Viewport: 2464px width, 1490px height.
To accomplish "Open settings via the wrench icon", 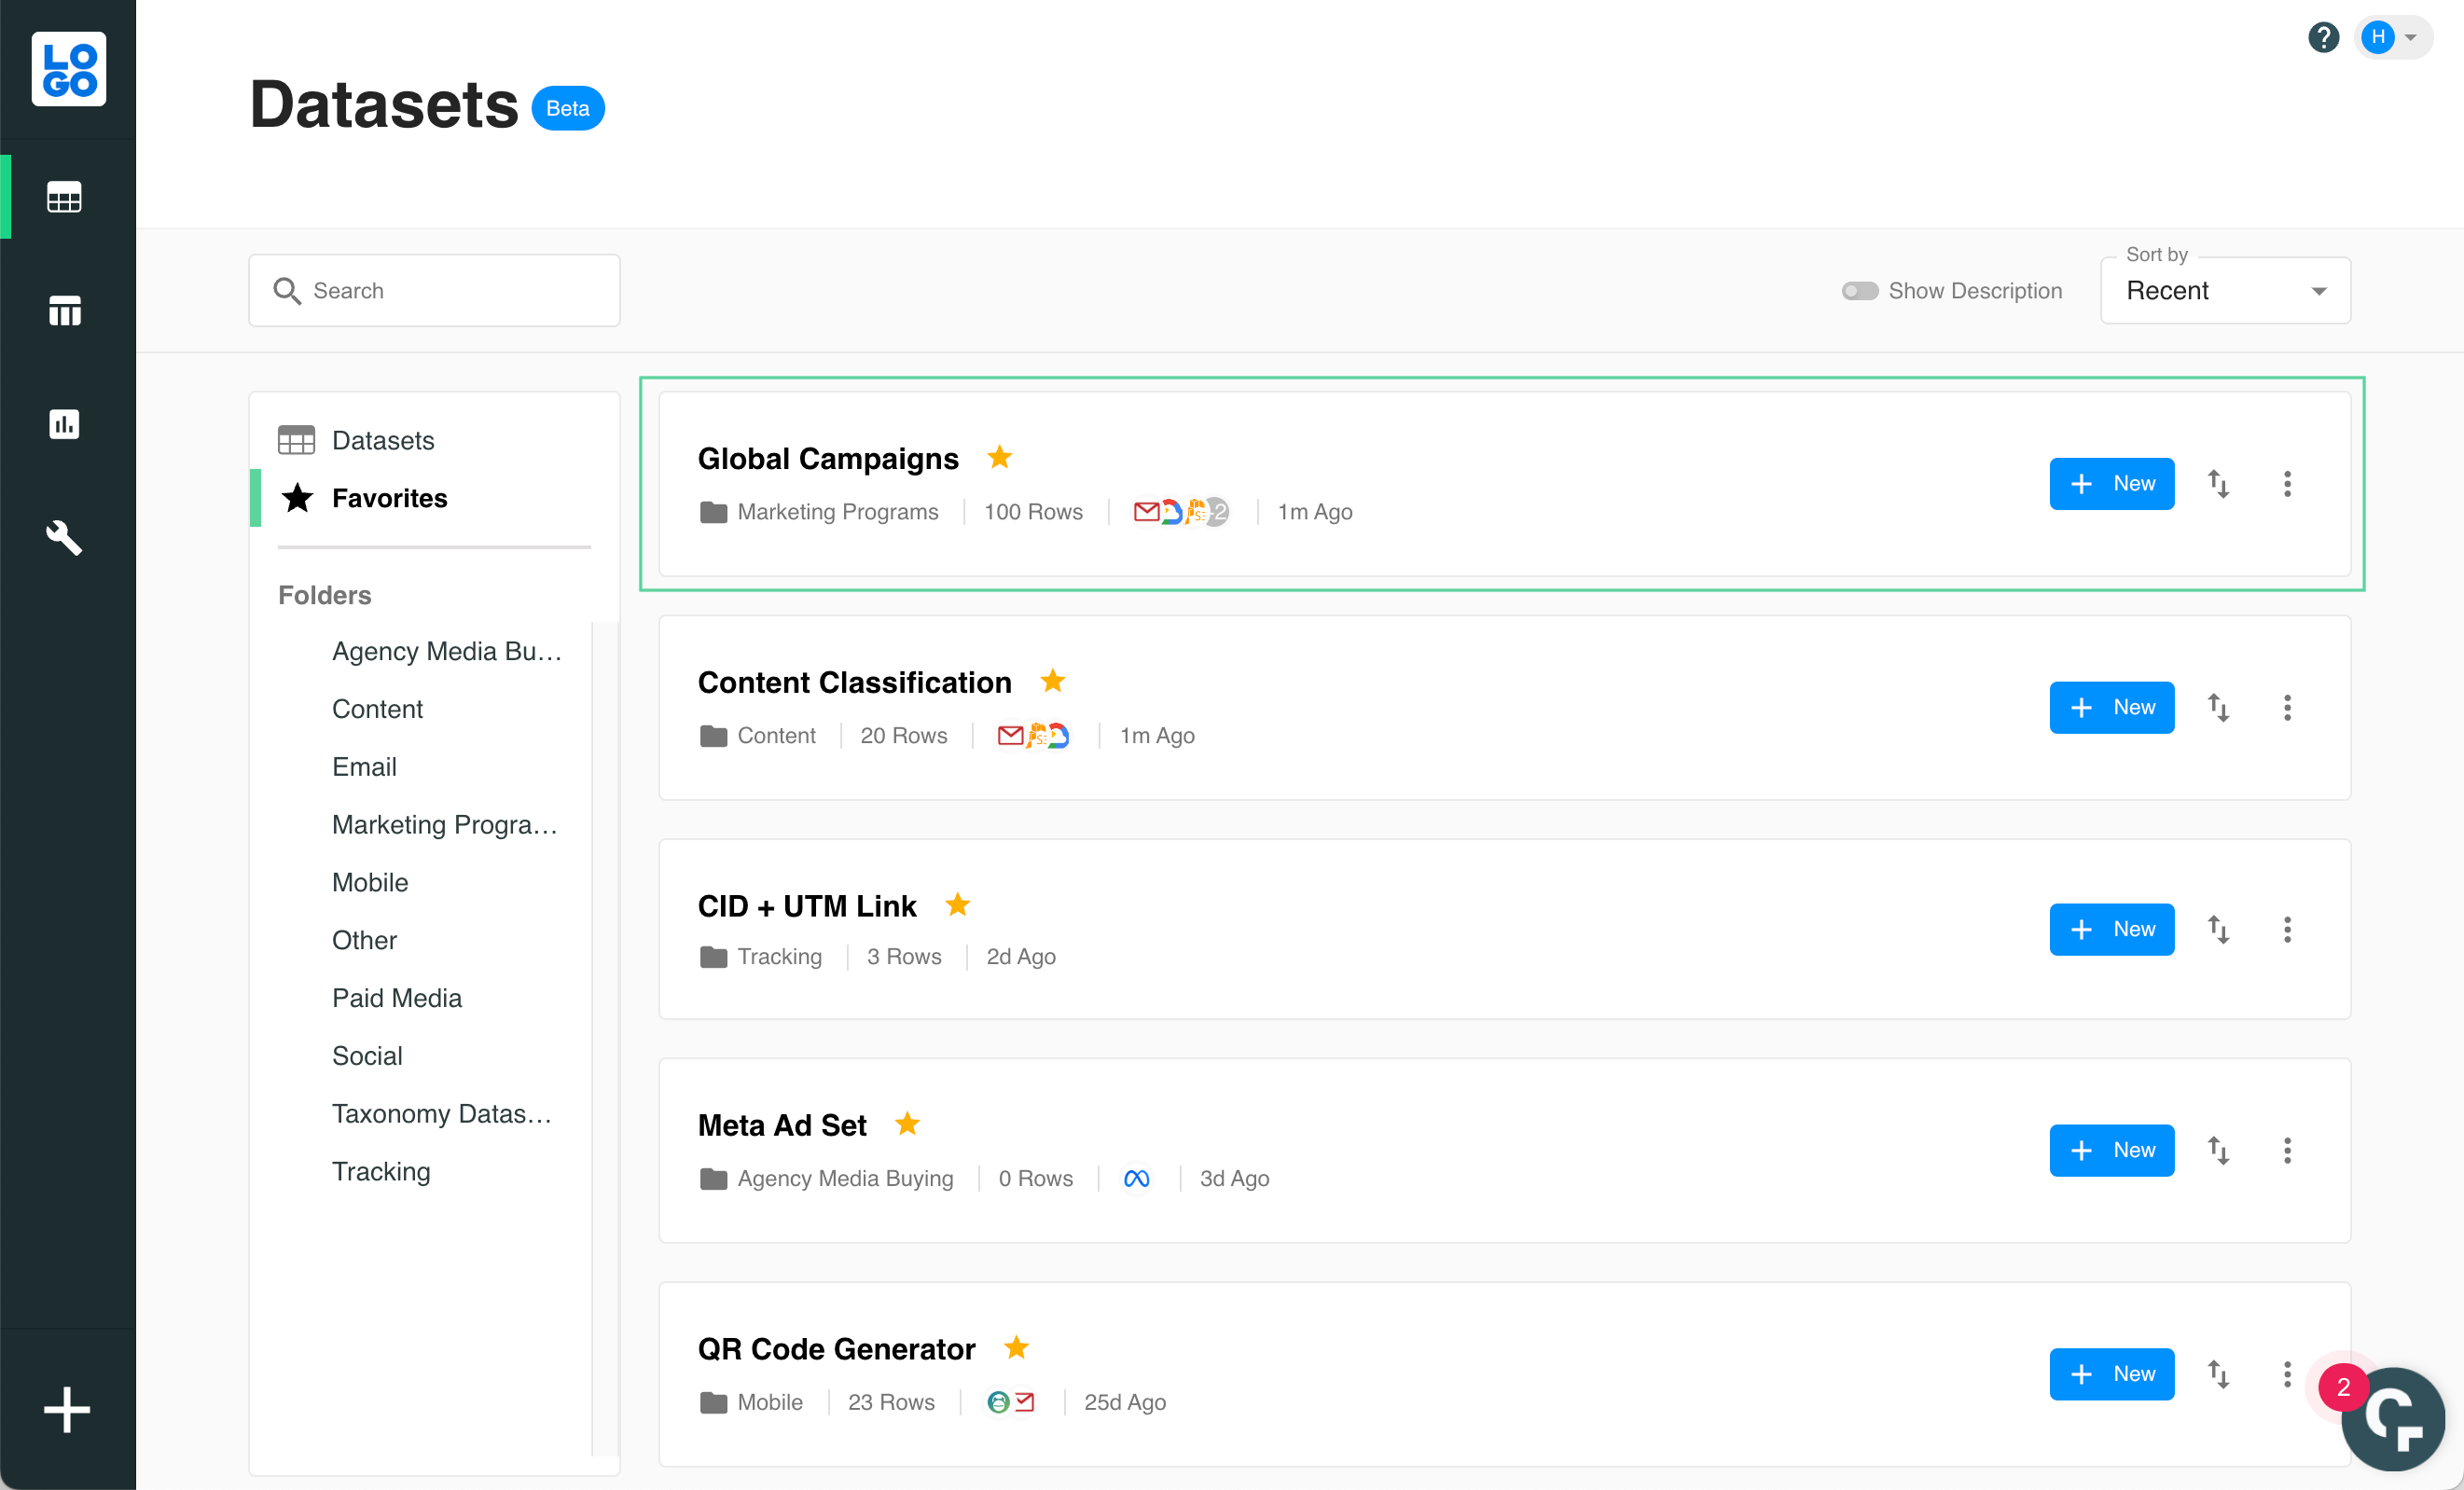I will point(64,538).
